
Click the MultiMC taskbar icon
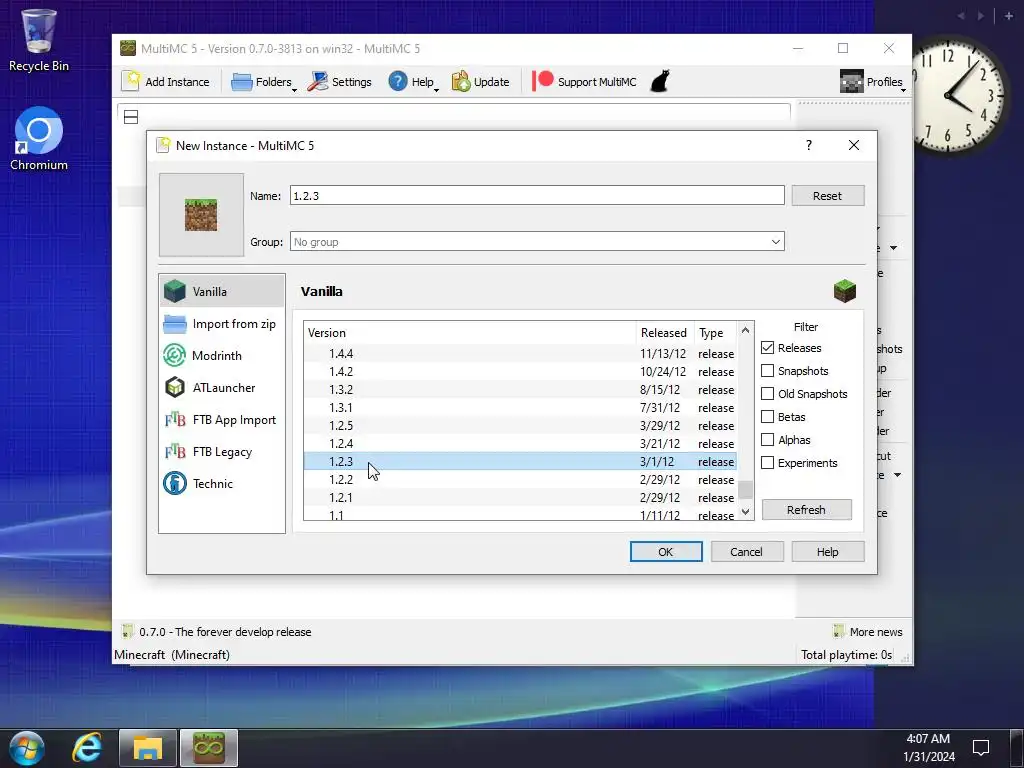click(209, 748)
